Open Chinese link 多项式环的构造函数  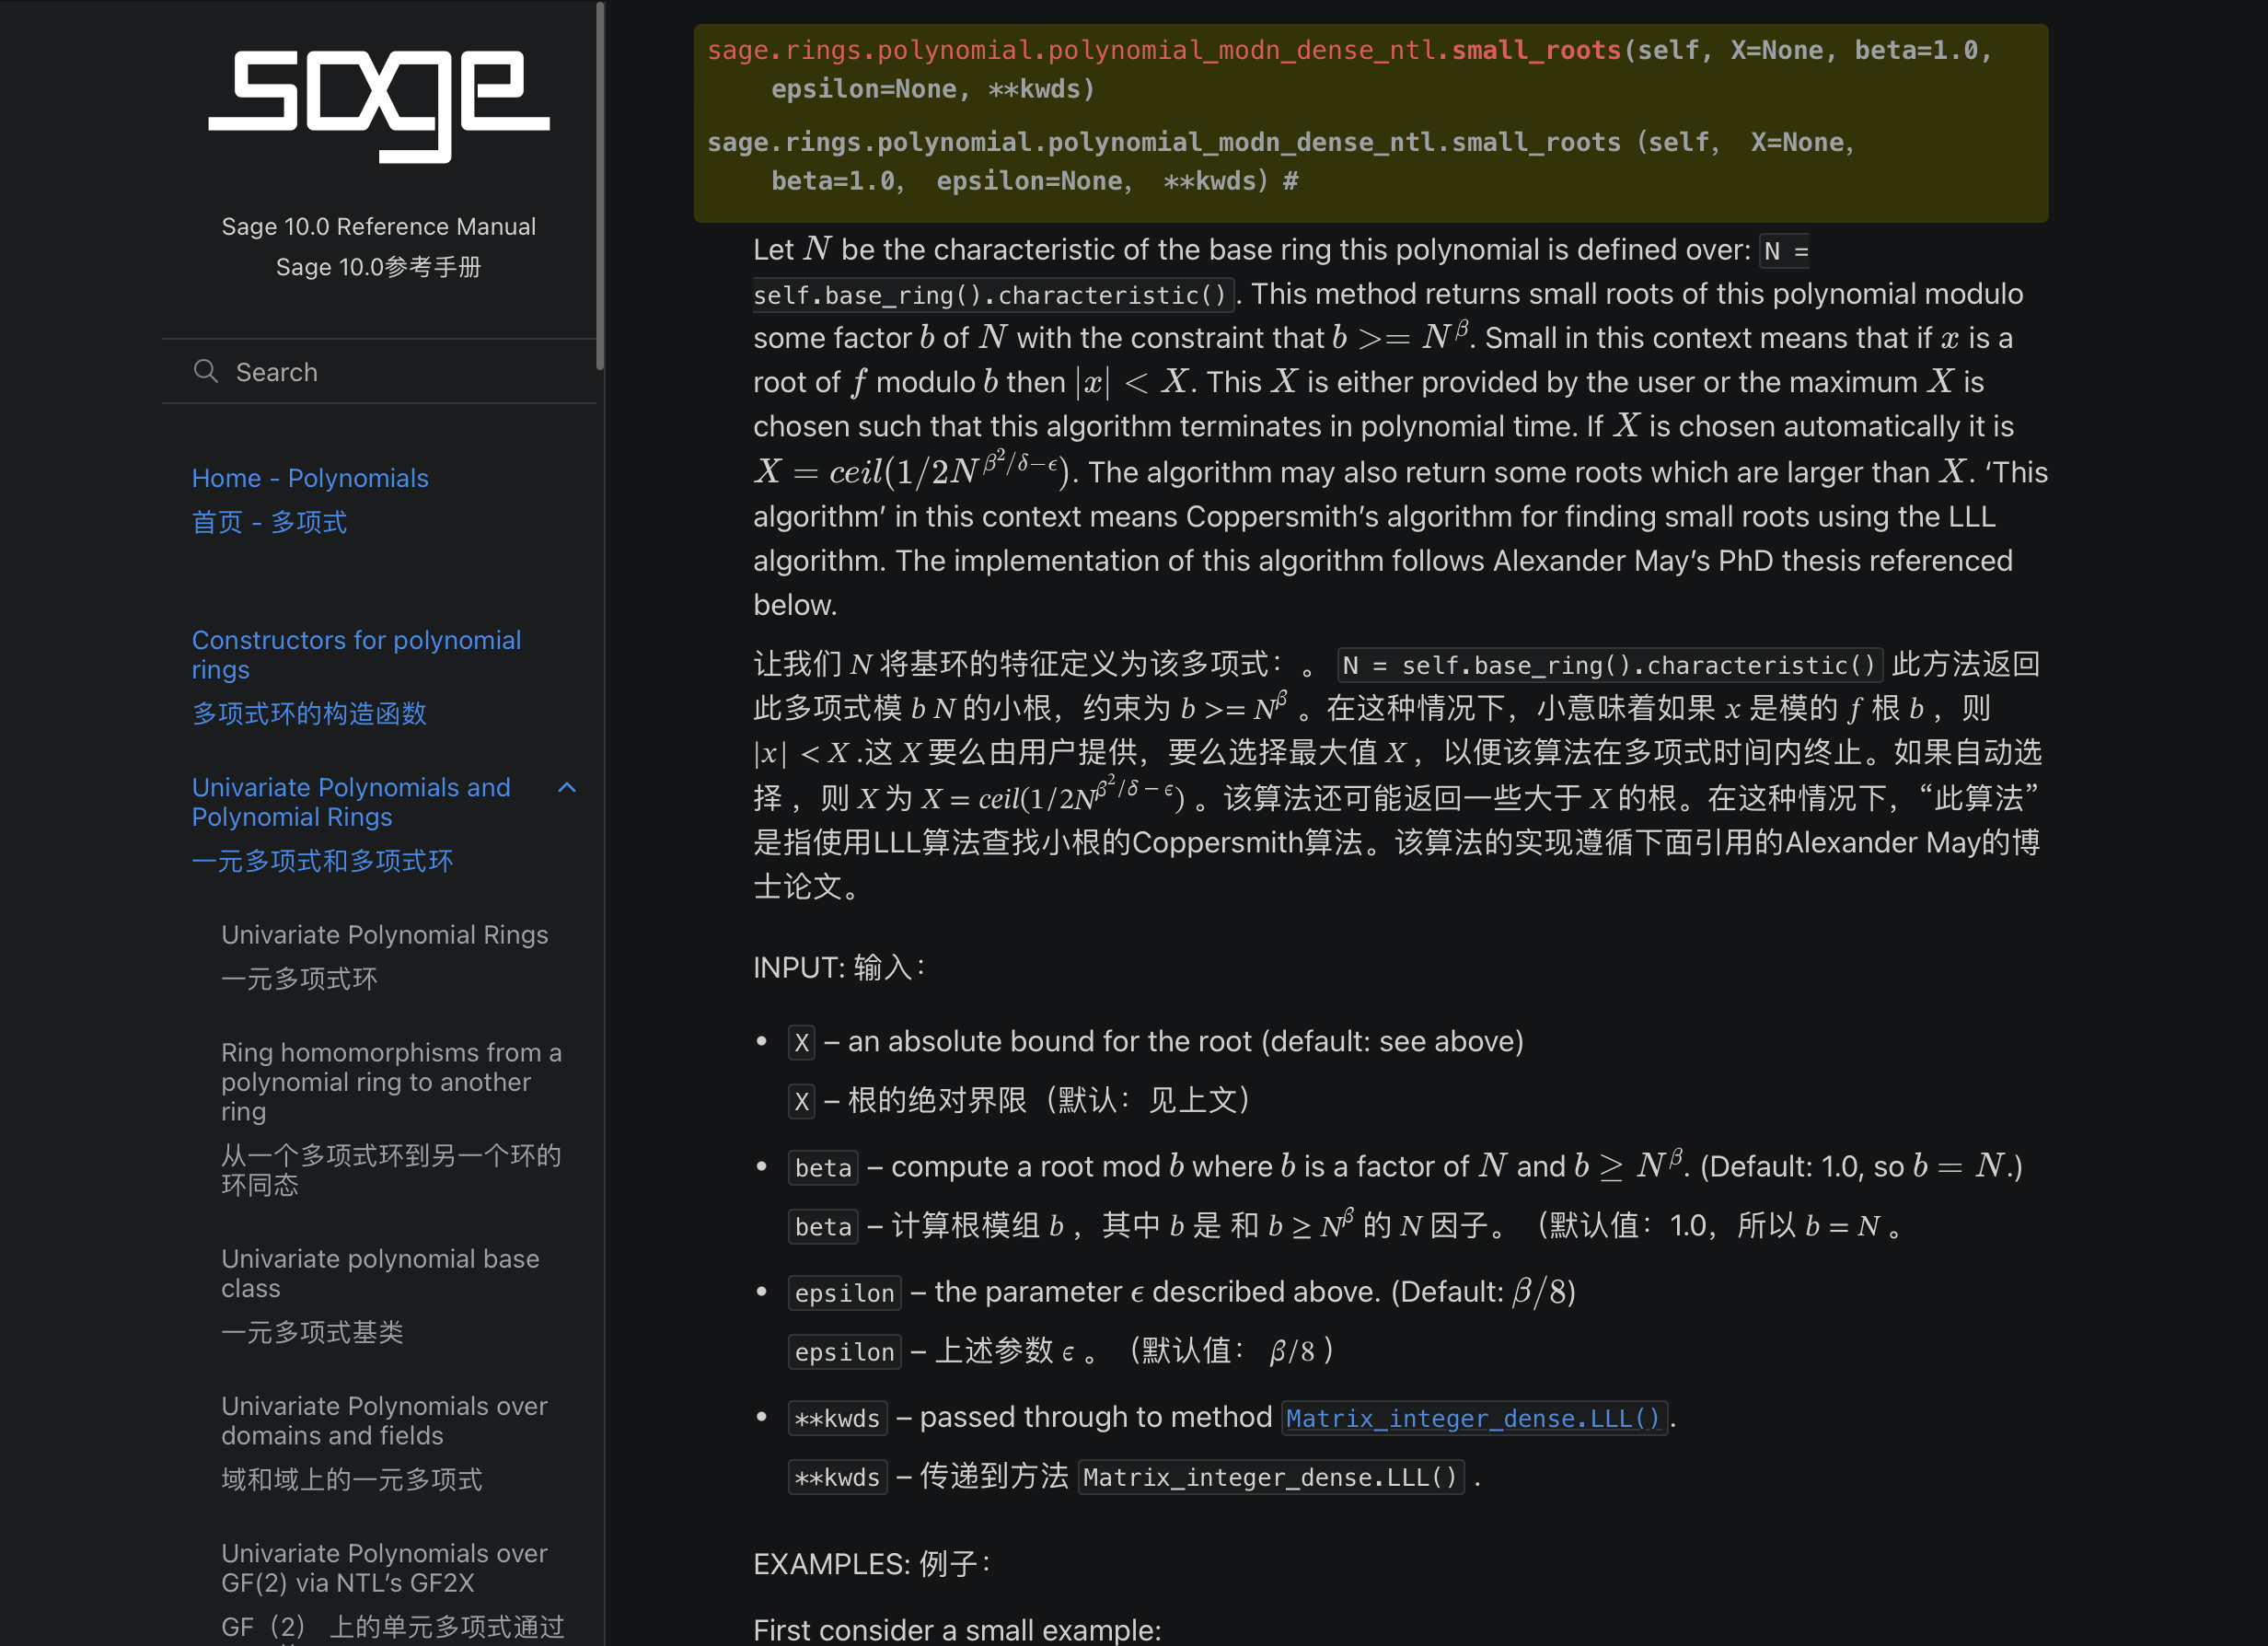309,713
